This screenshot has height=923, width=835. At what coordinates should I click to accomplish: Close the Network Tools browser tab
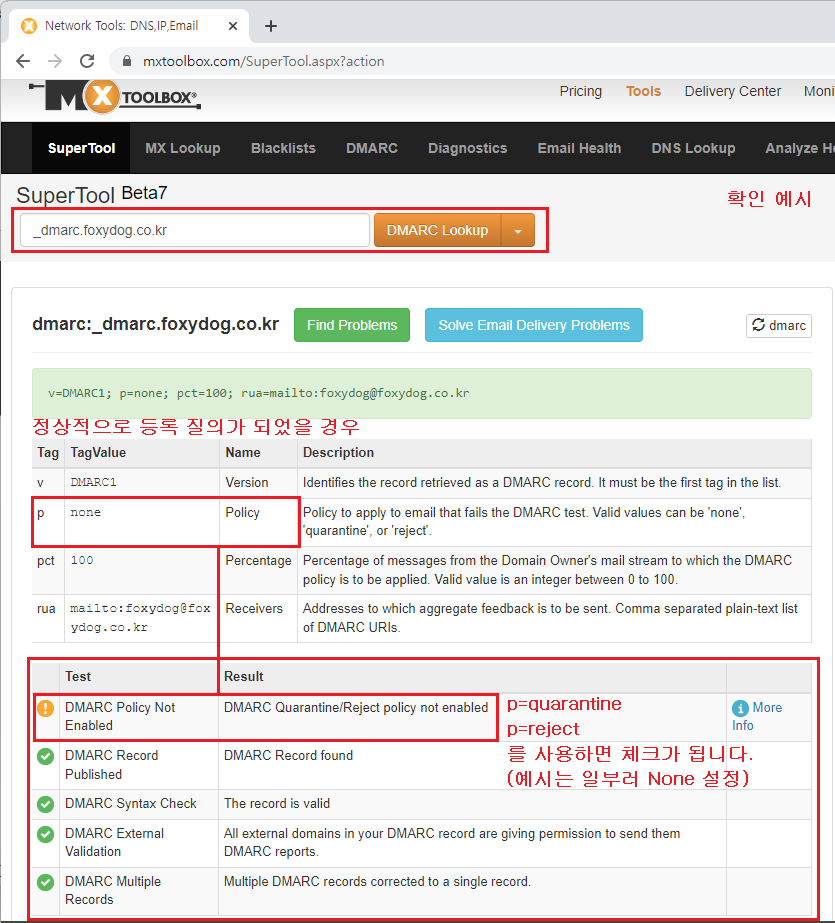click(232, 26)
